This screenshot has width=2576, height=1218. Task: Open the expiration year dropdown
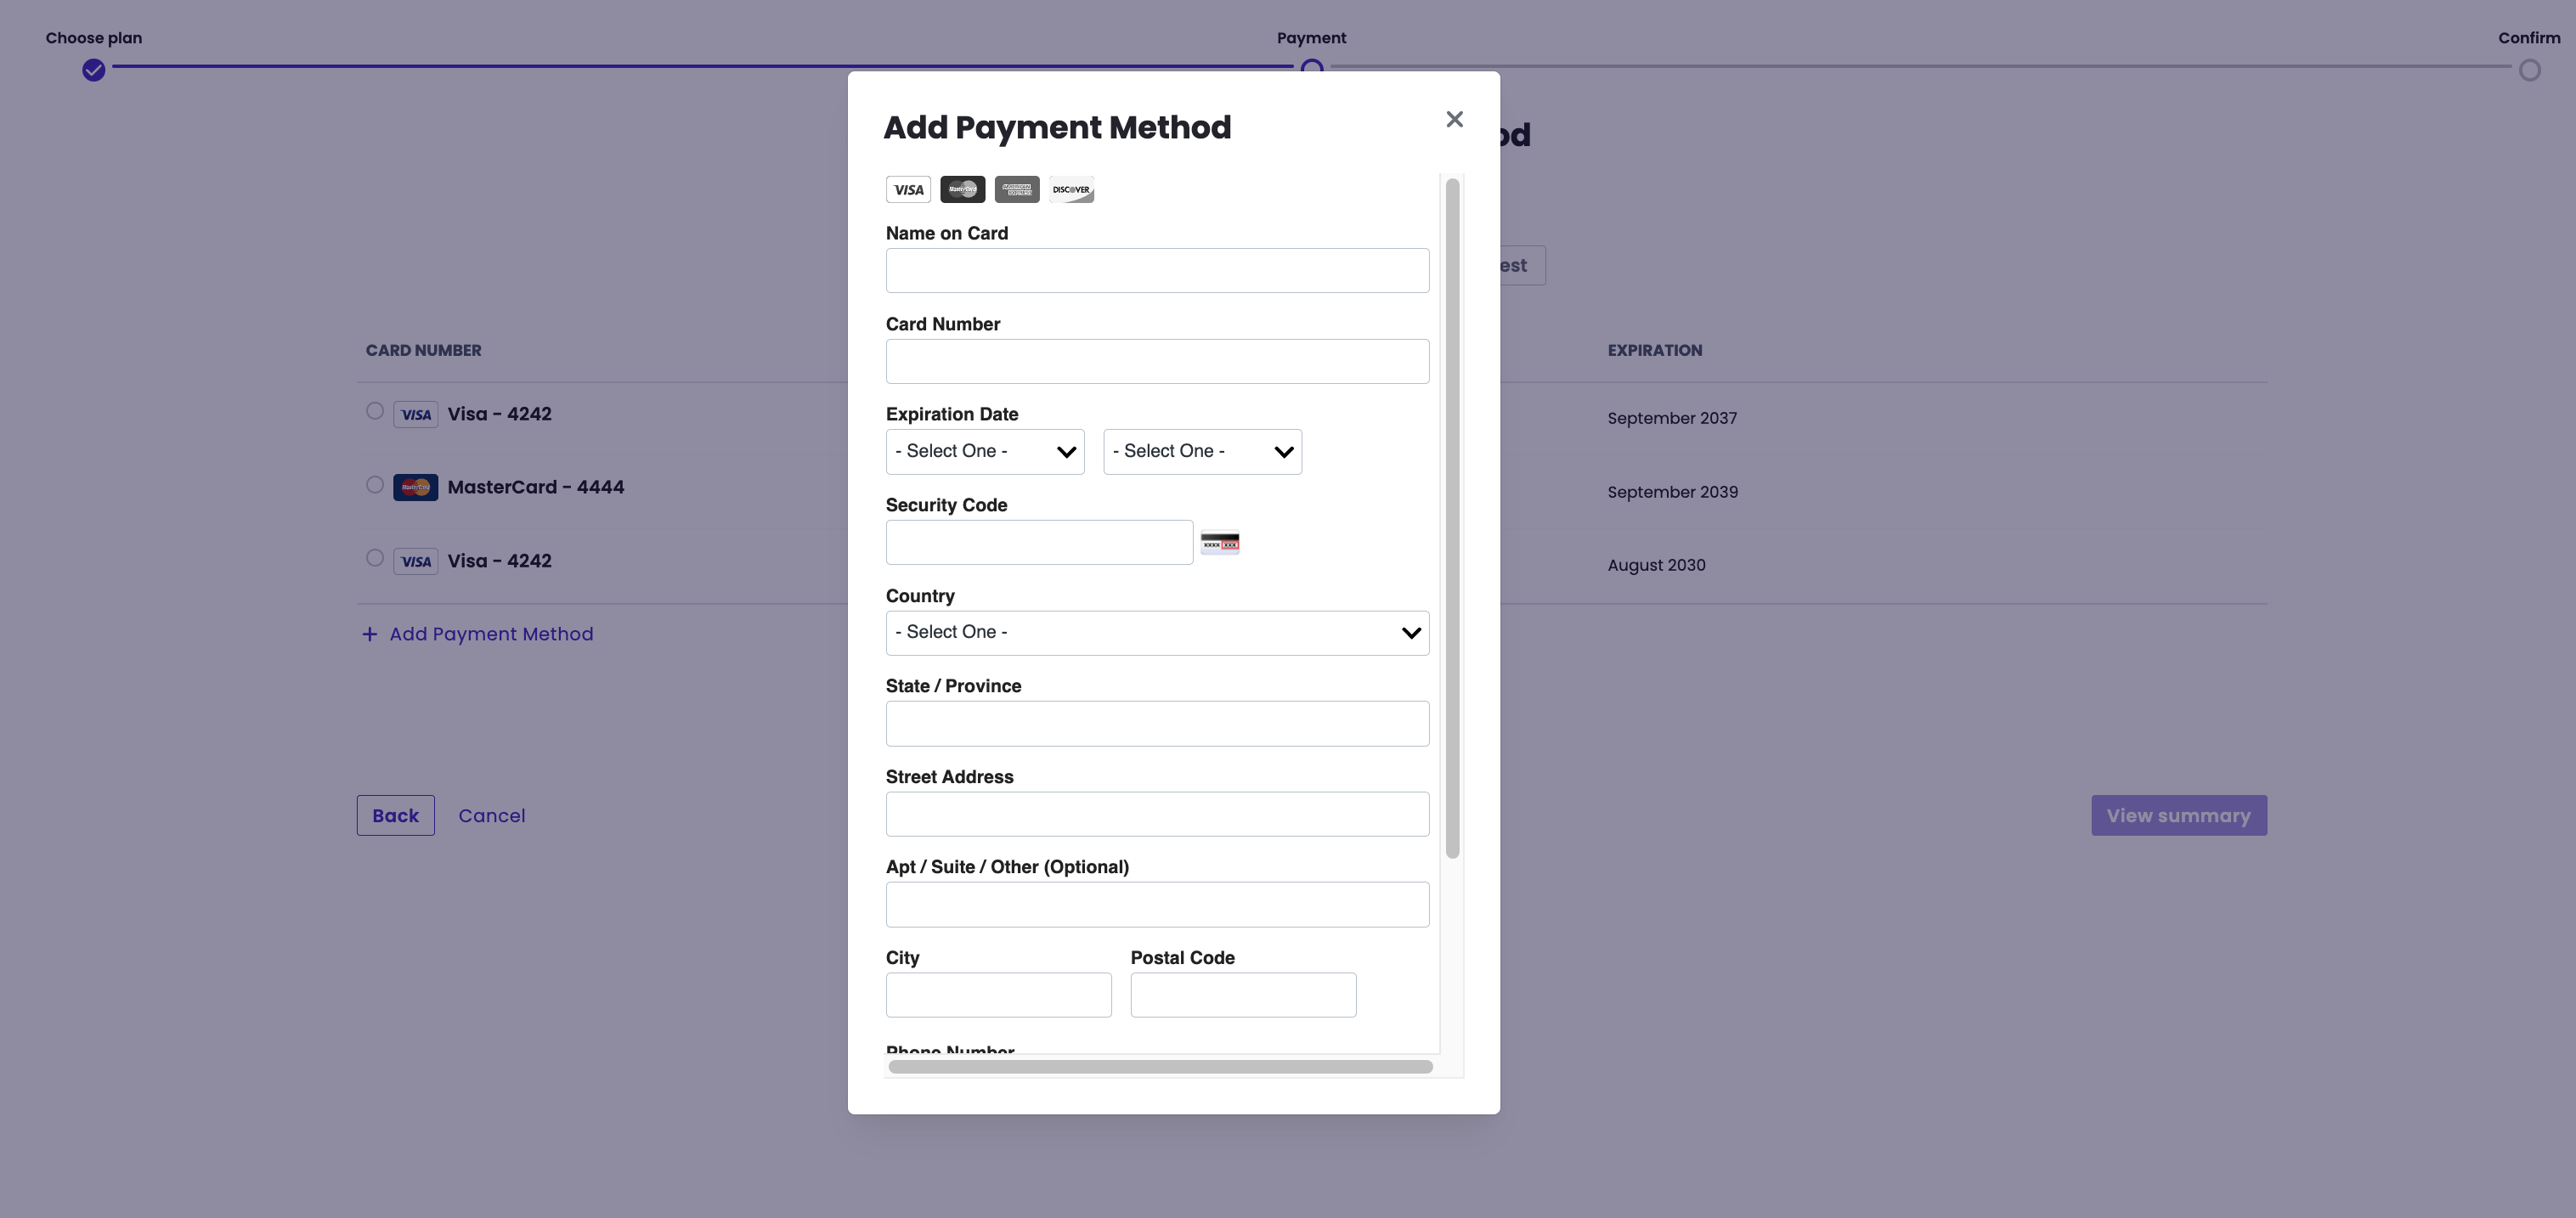pos(1202,452)
